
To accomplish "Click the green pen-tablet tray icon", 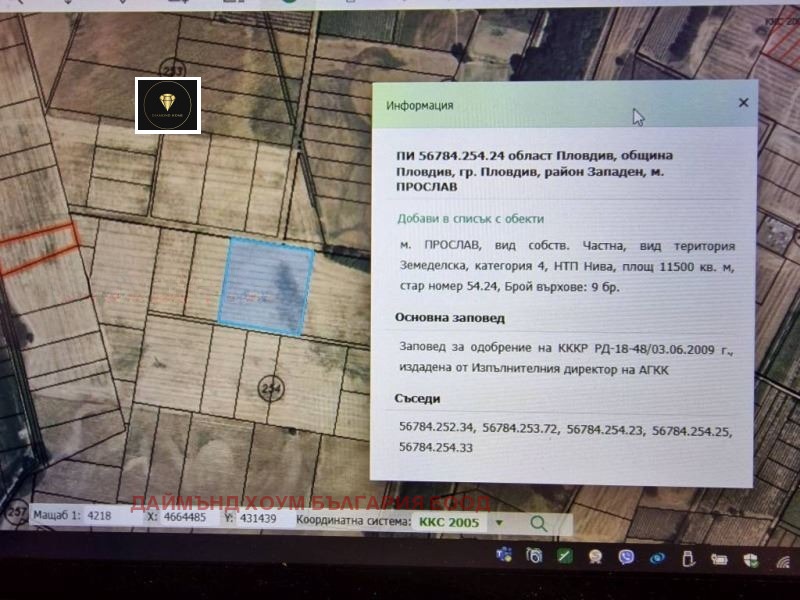I will 565,556.
